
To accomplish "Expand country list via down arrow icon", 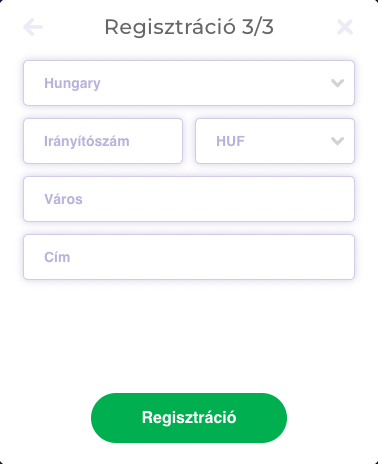I will [337, 83].
